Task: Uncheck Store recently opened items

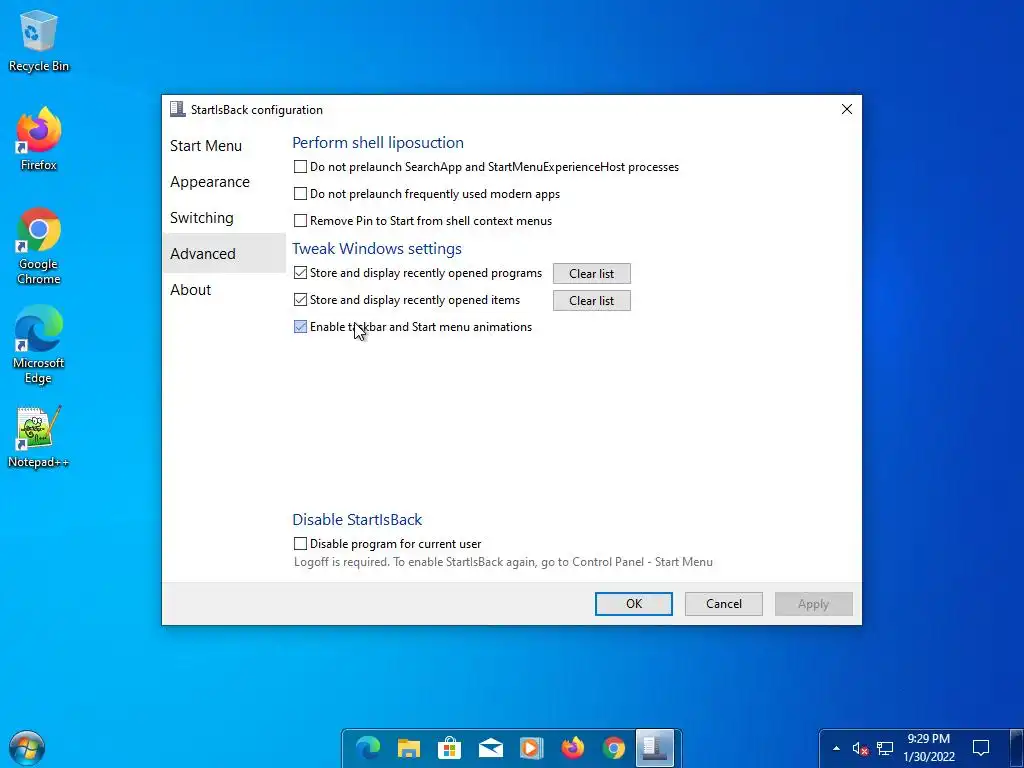Action: tap(300, 300)
